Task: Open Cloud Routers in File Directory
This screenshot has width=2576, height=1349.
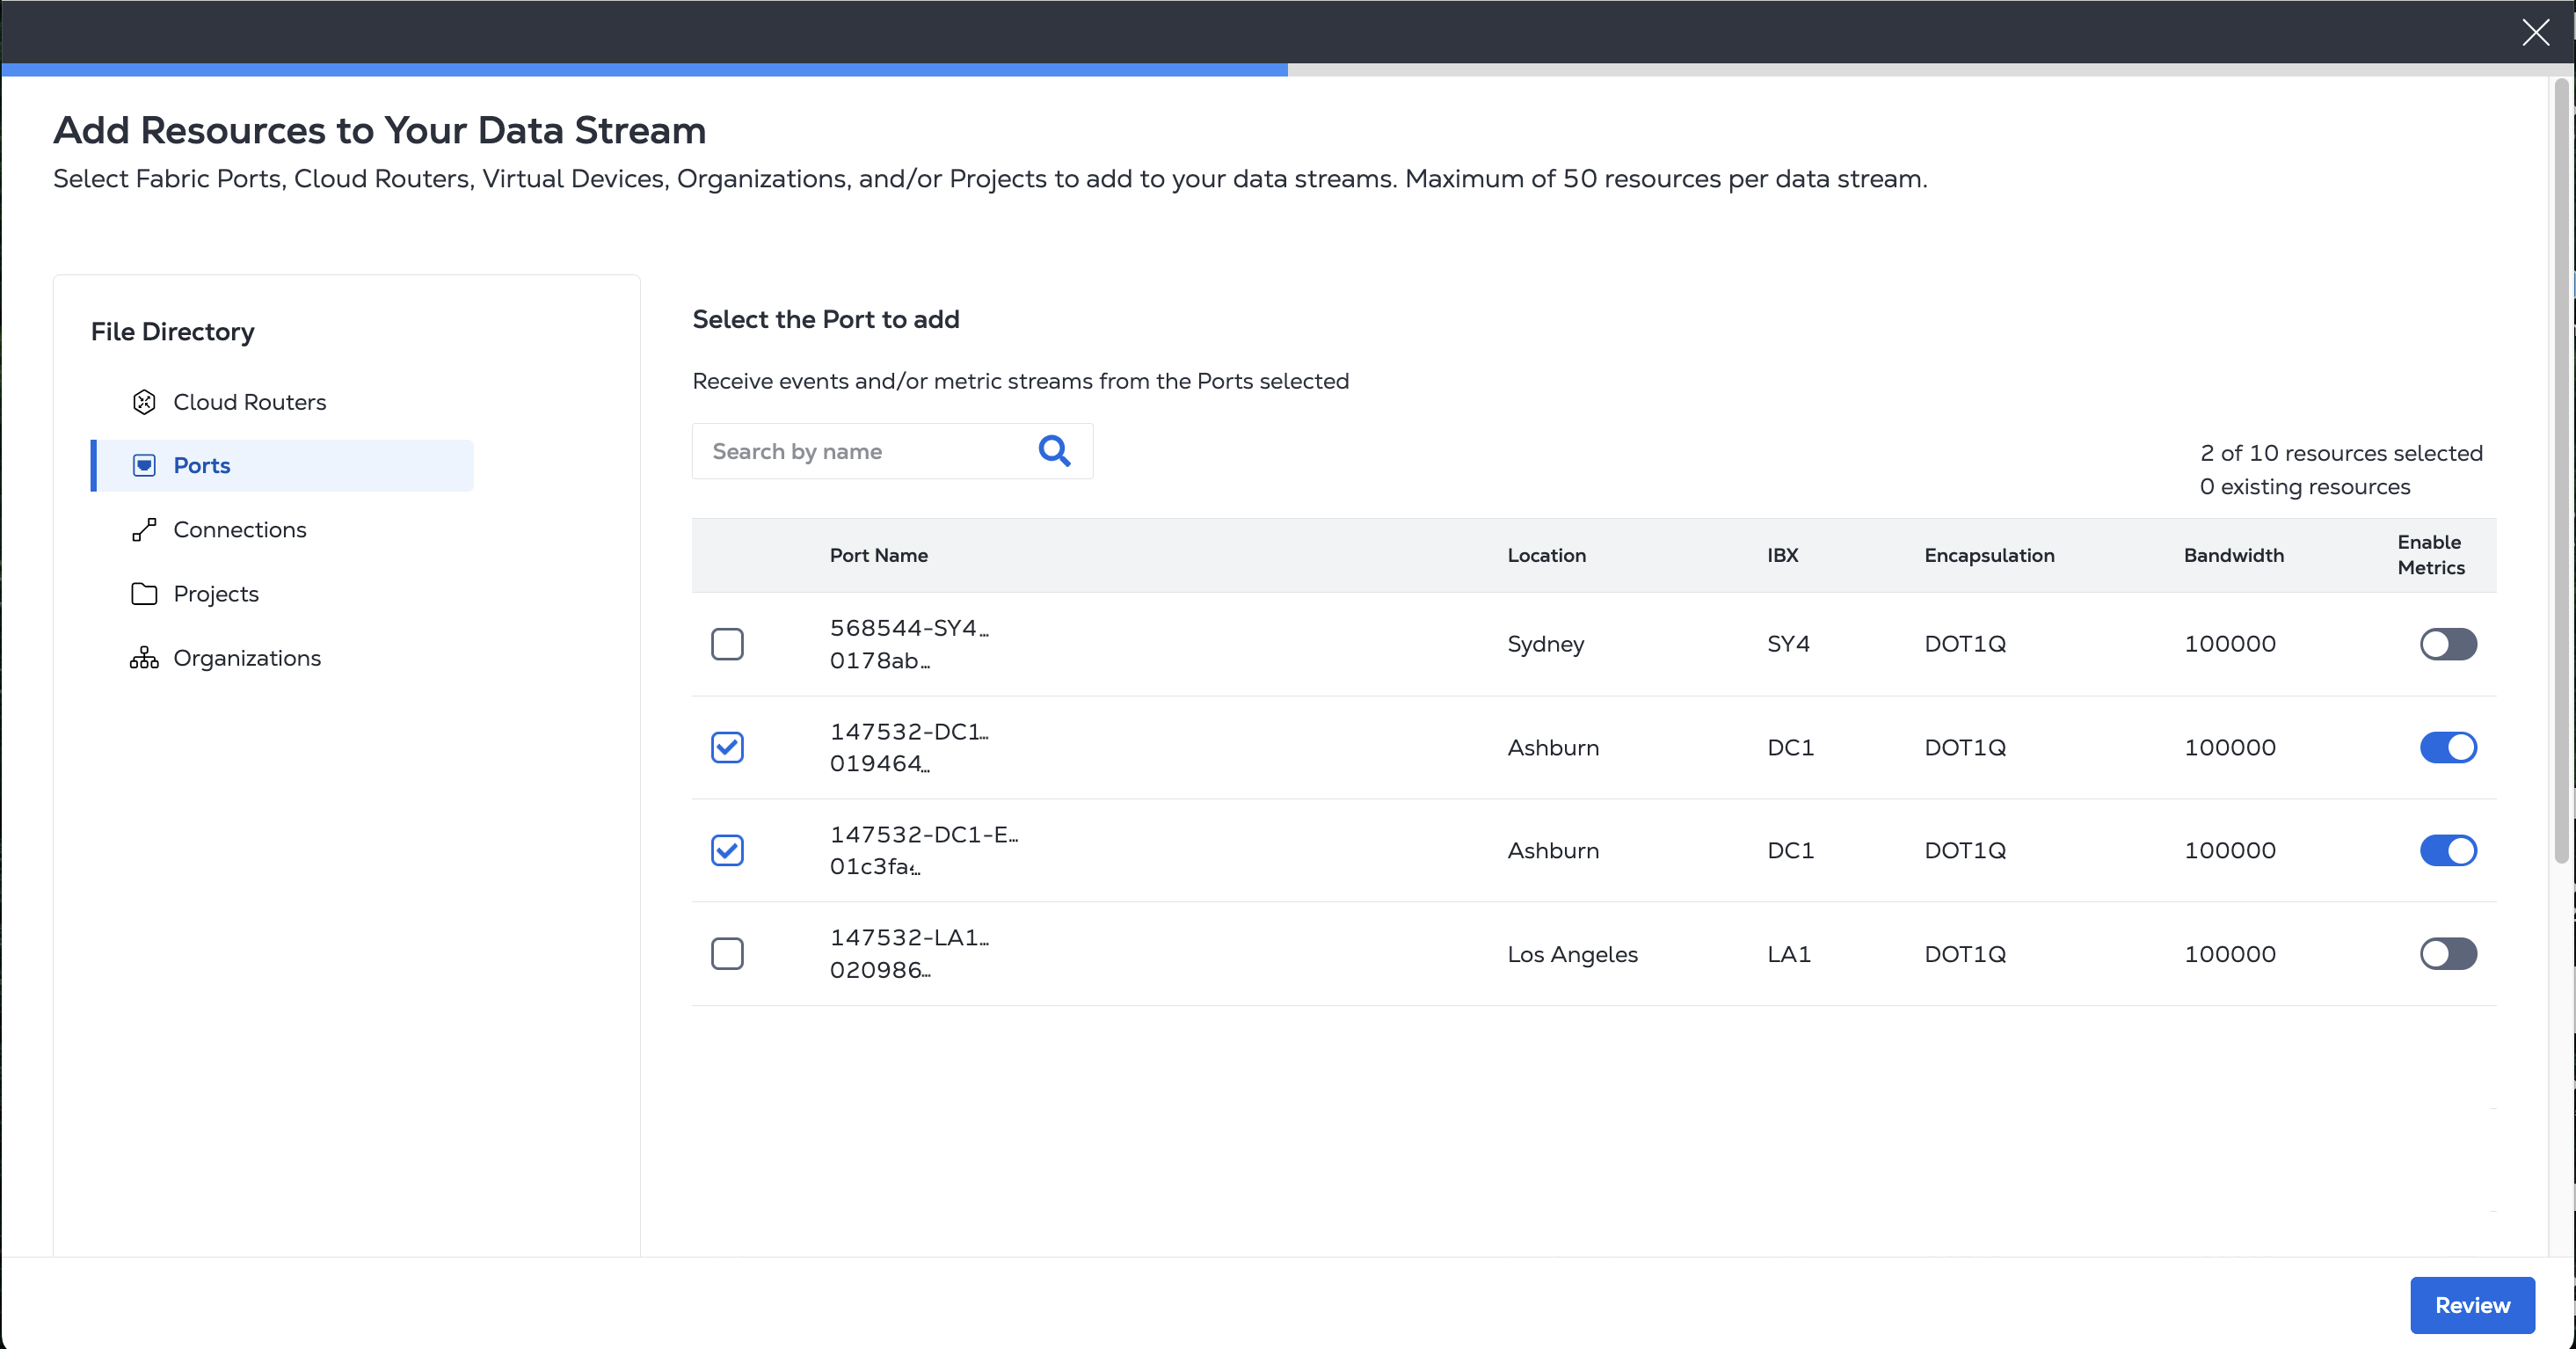Action: [x=250, y=402]
